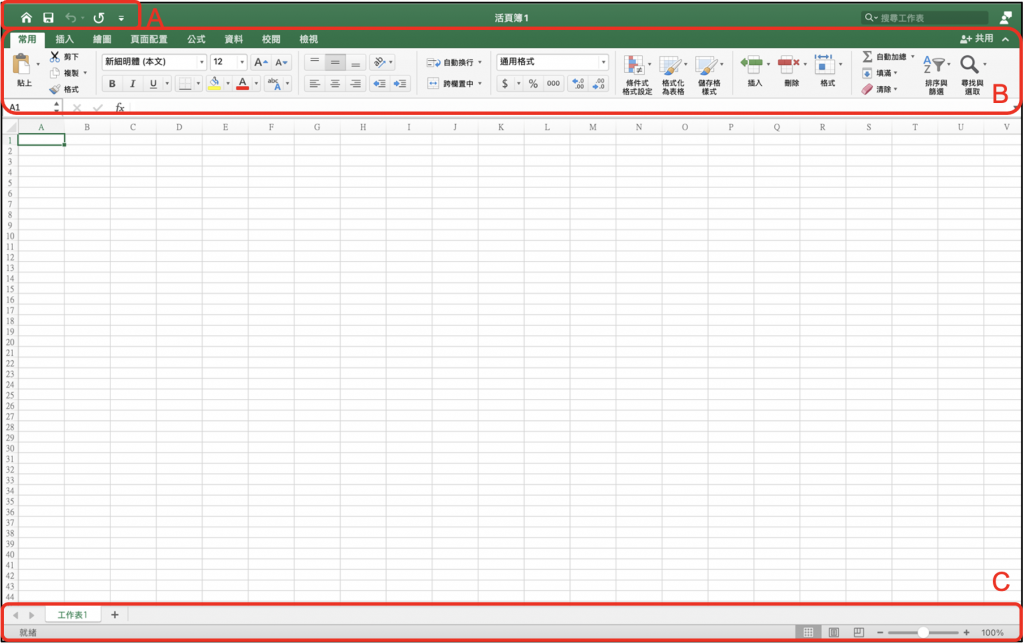Apply the currency $ format

tap(505, 84)
